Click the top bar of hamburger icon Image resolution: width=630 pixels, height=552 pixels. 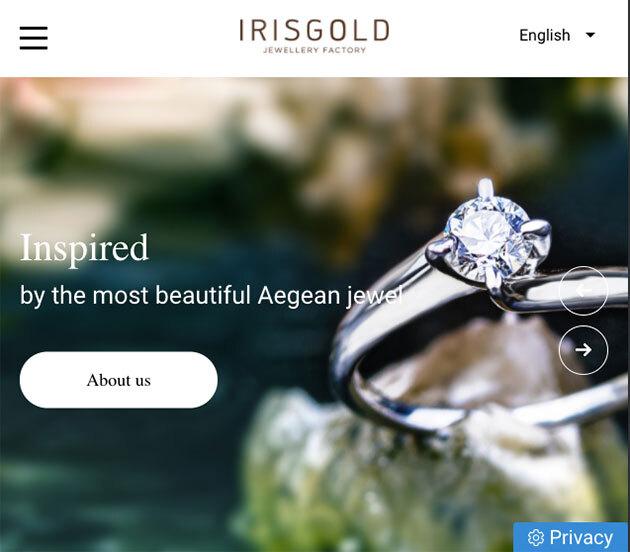pos(34,28)
